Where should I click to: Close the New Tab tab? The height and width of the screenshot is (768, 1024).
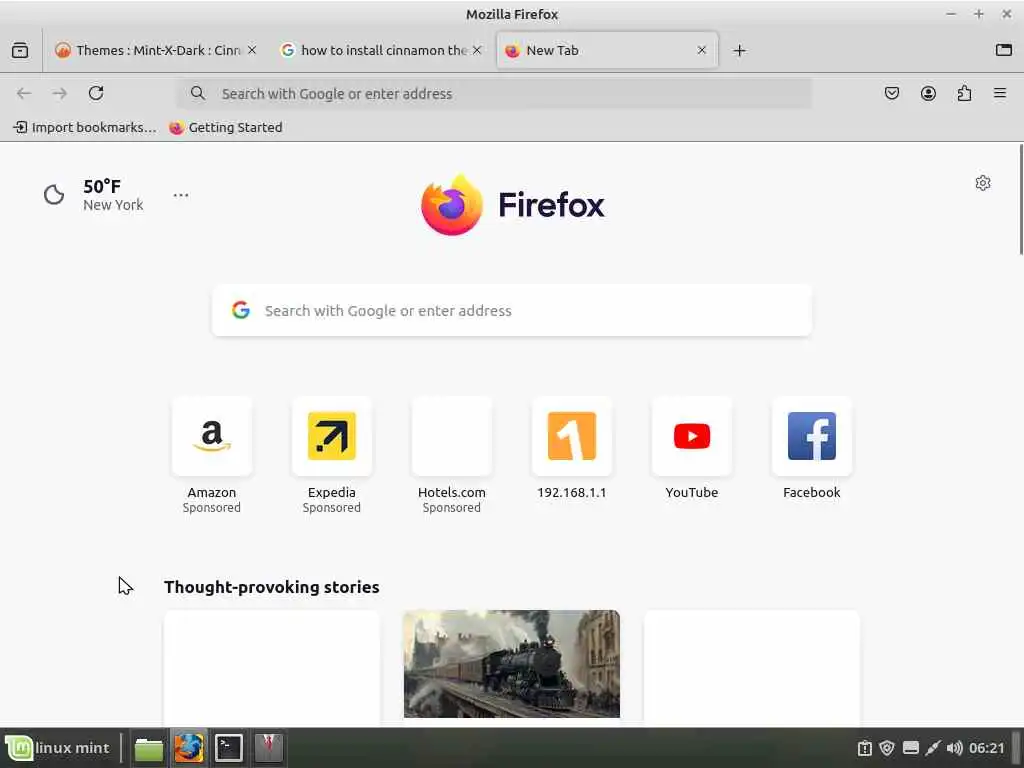(702, 50)
